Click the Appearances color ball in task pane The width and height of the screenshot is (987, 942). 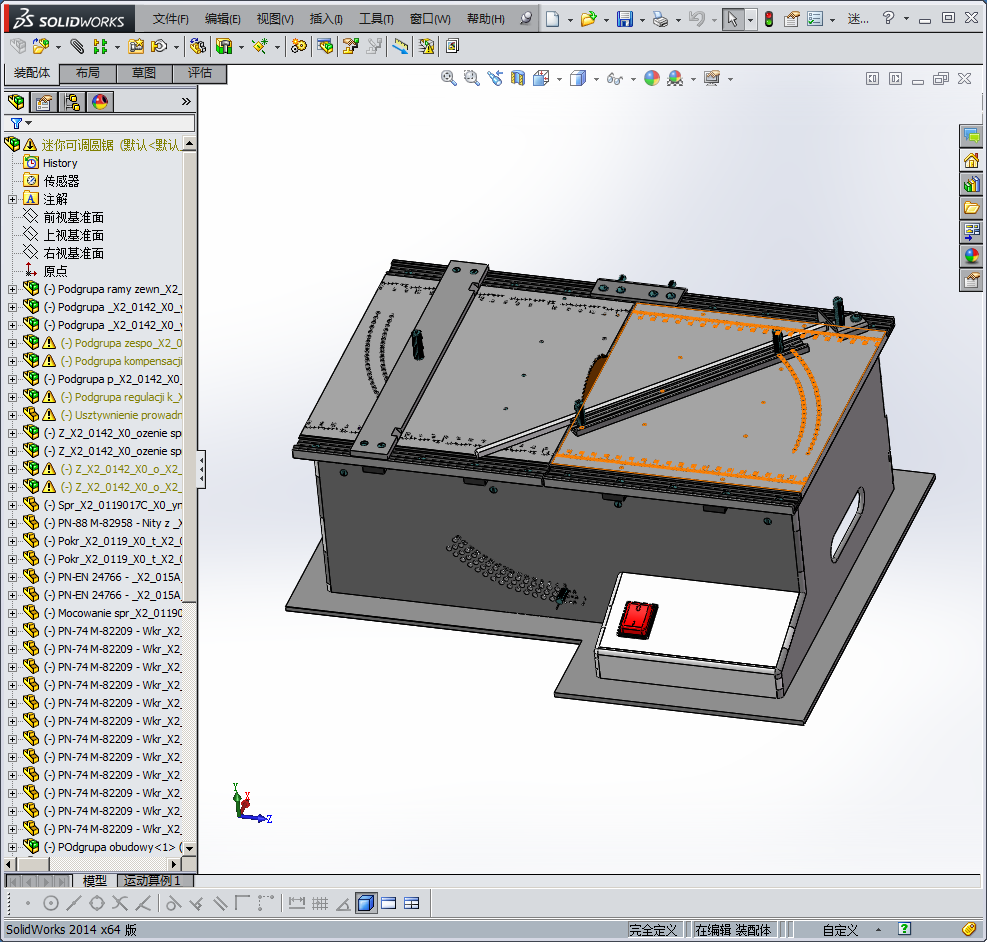[x=971, y=256]
